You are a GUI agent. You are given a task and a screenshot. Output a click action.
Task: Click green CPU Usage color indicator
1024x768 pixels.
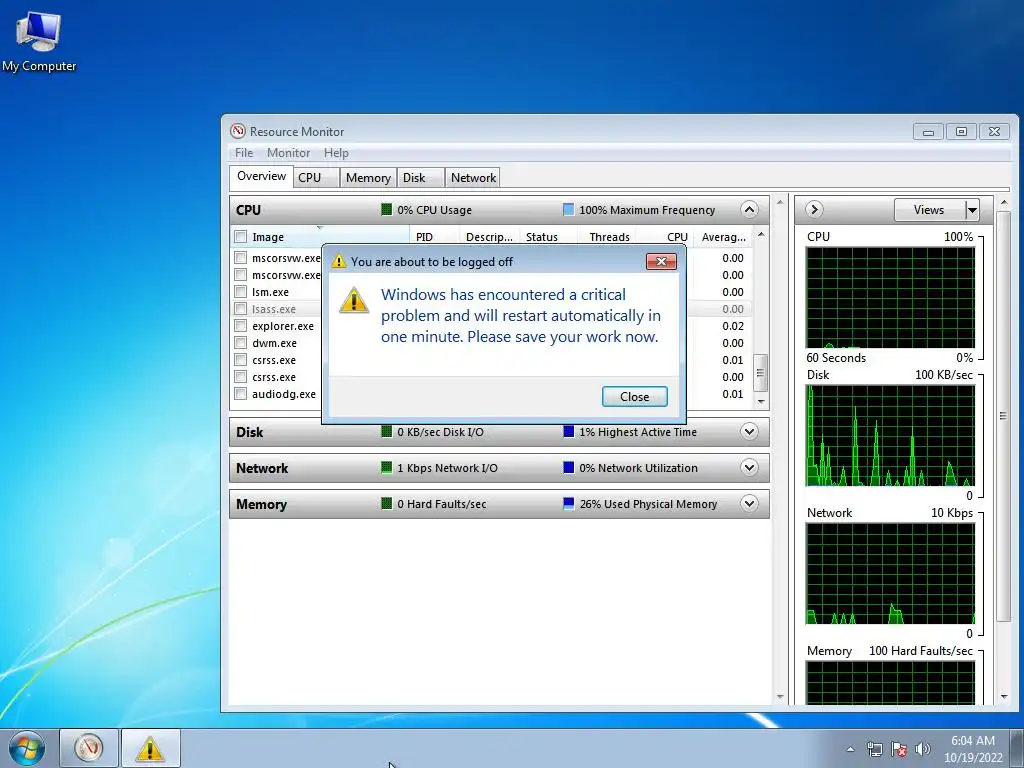[x=387, y=210]
